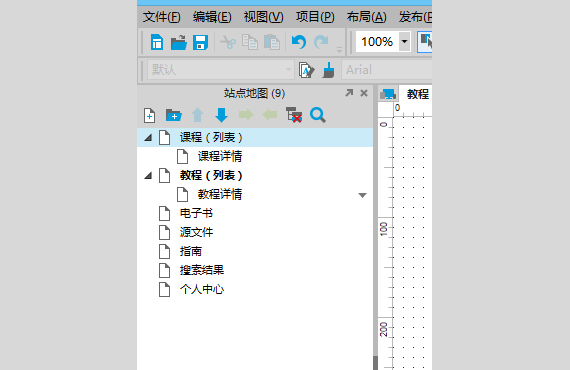Outdent page with left arrow
The image size is (570, 370).
270,115
